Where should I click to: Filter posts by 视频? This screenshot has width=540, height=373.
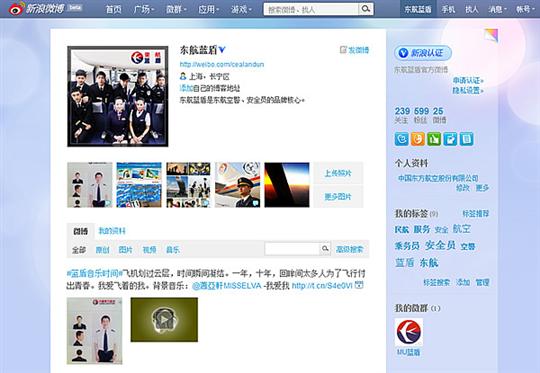pos(149,250)
